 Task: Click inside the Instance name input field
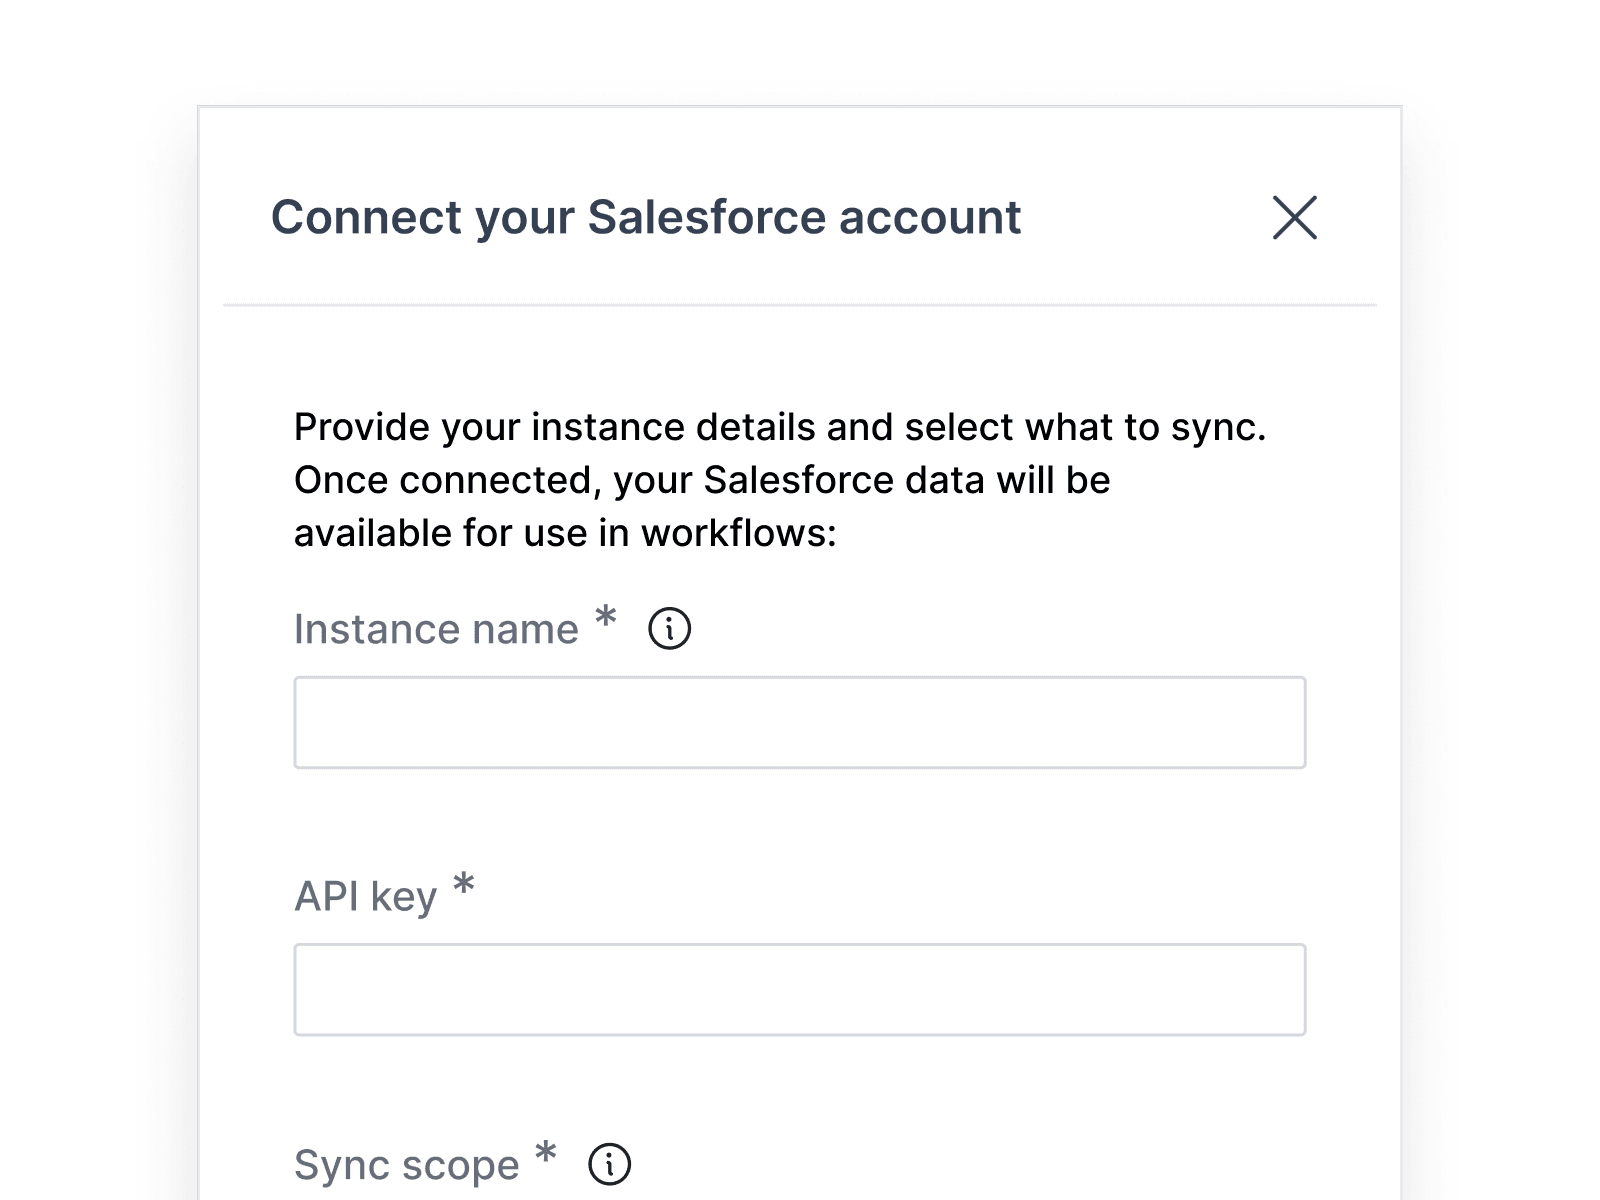798,722
